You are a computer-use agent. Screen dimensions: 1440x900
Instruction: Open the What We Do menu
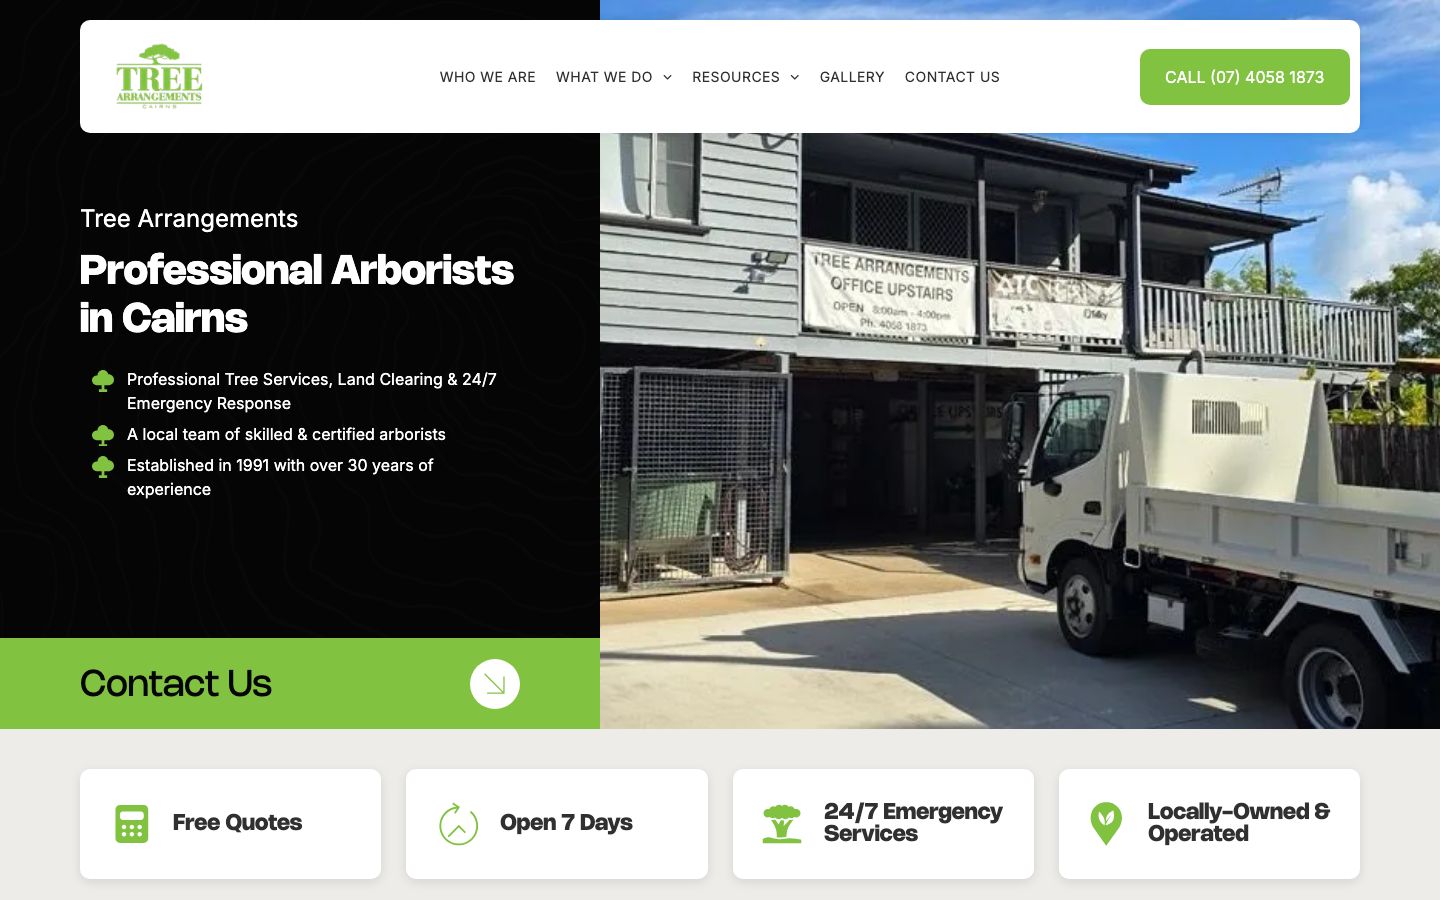604,77
